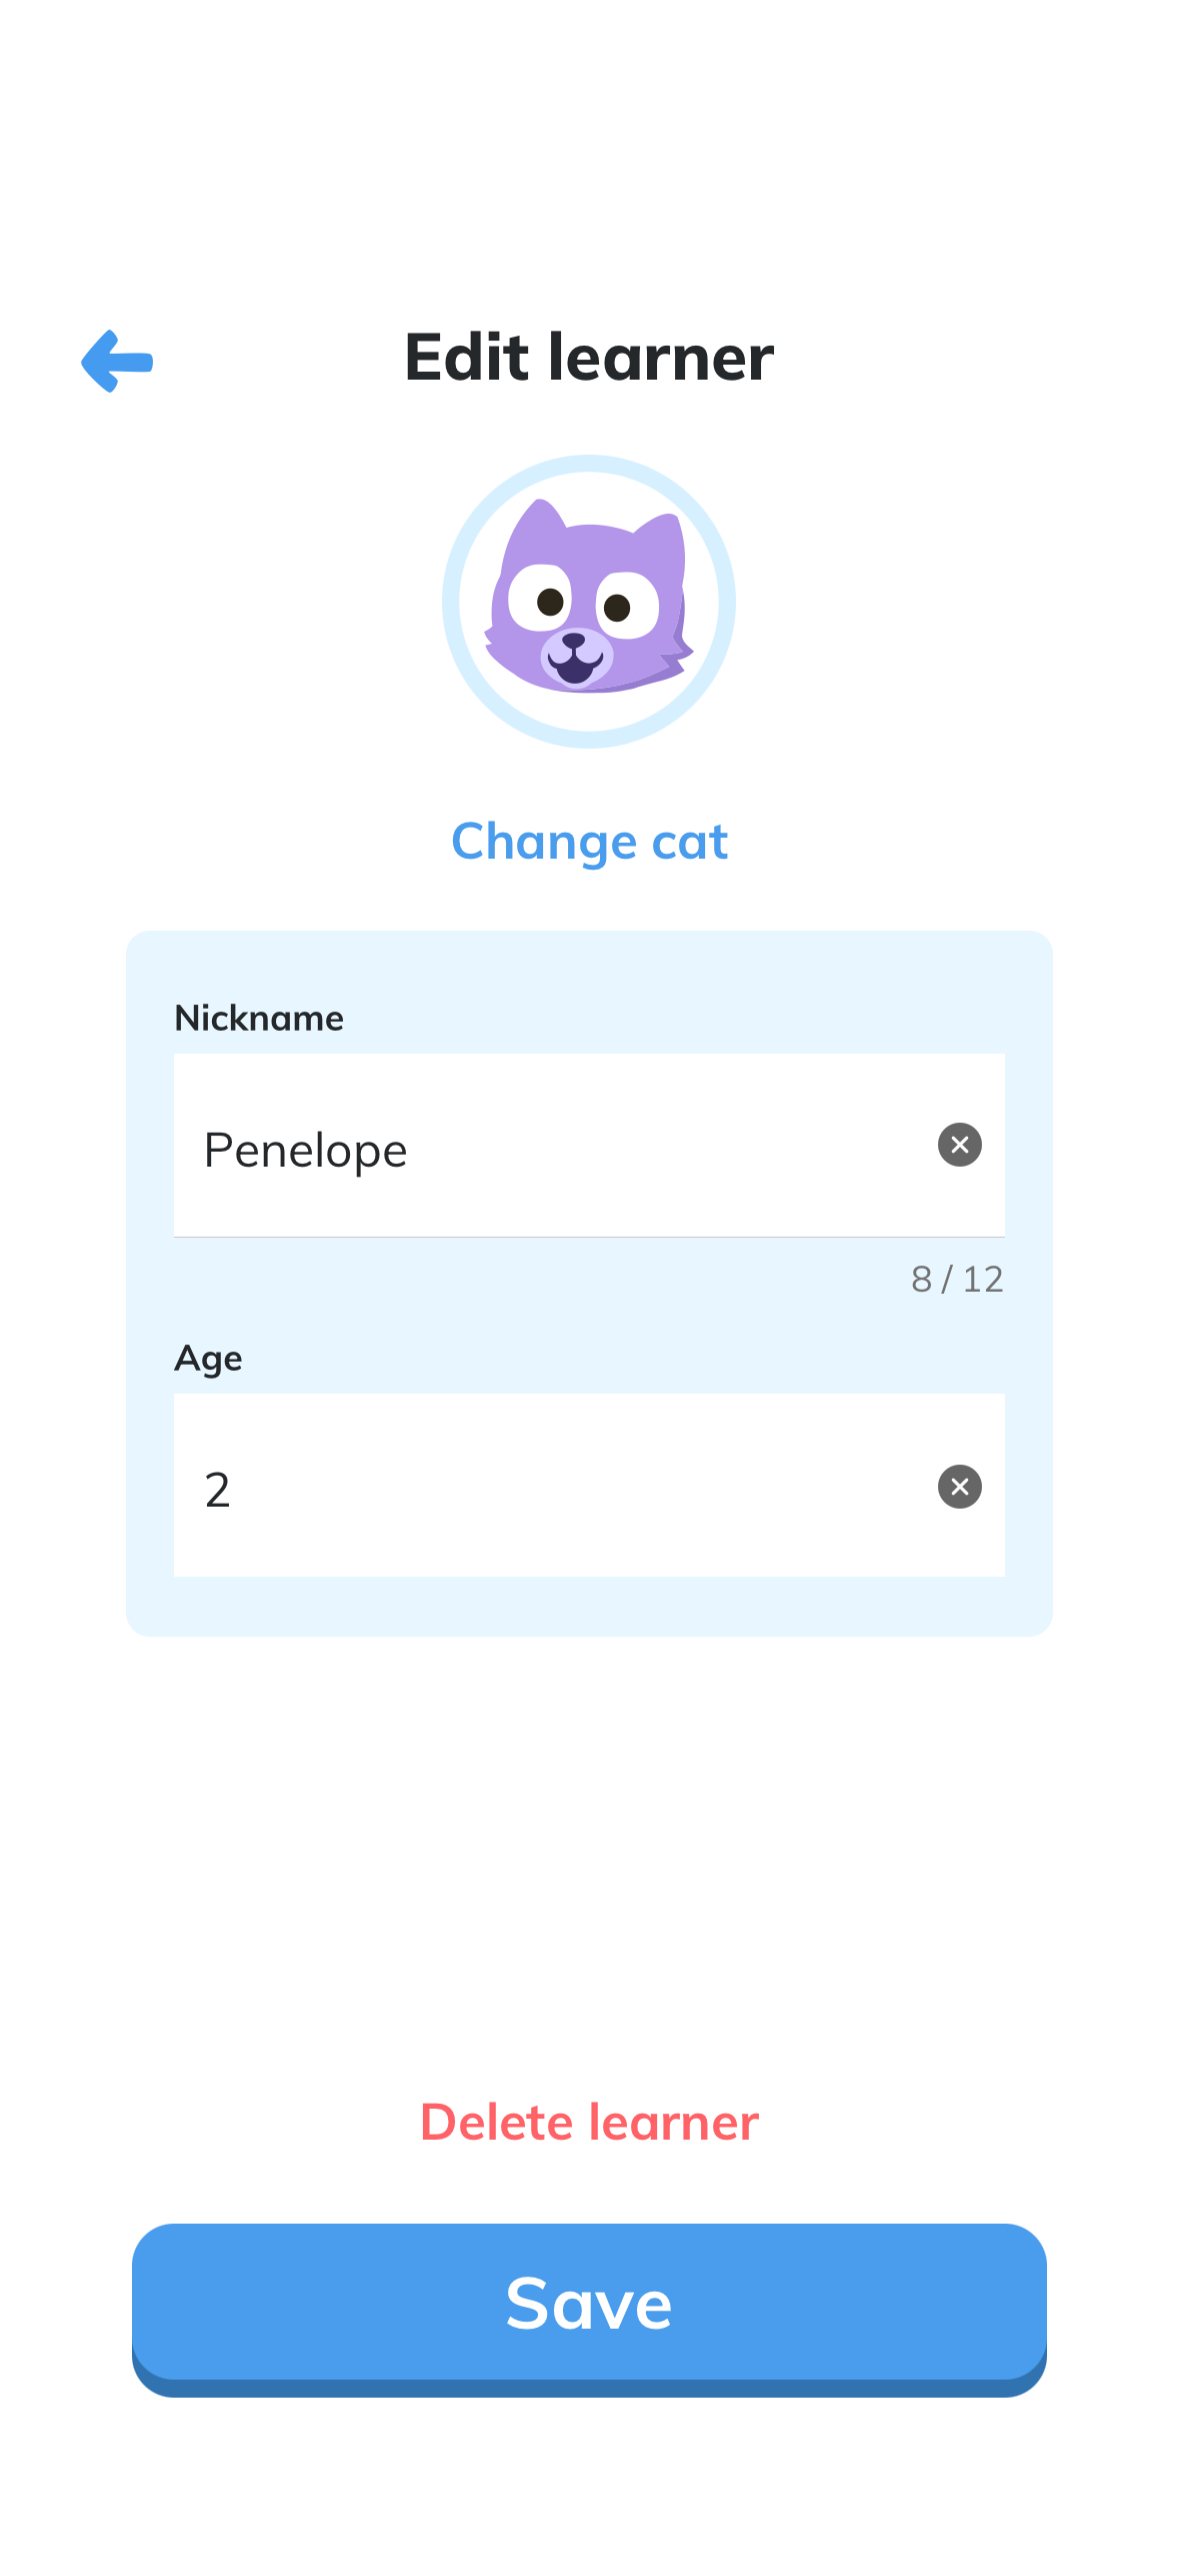Click the Edit learner title text
This screenshot has width=1179, height=2556.
589,358
